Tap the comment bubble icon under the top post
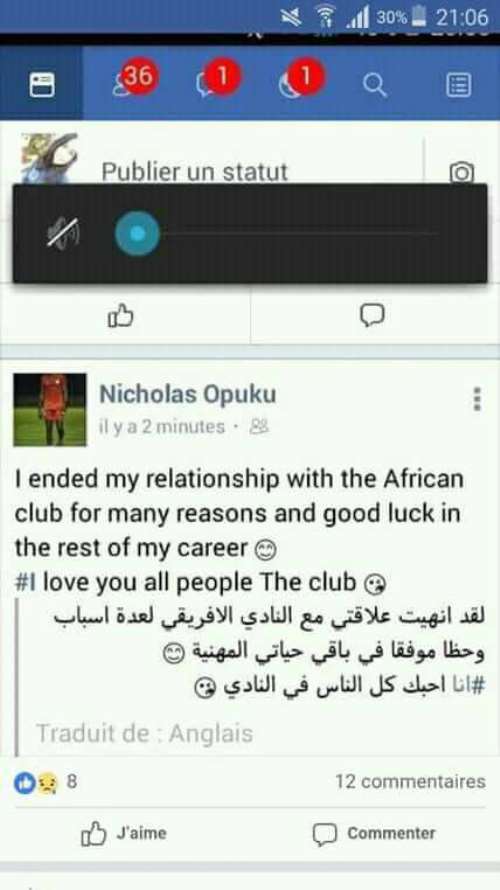The width and height of the screenshot is (500, 890). pyautogui.click(x=372, y=315)
